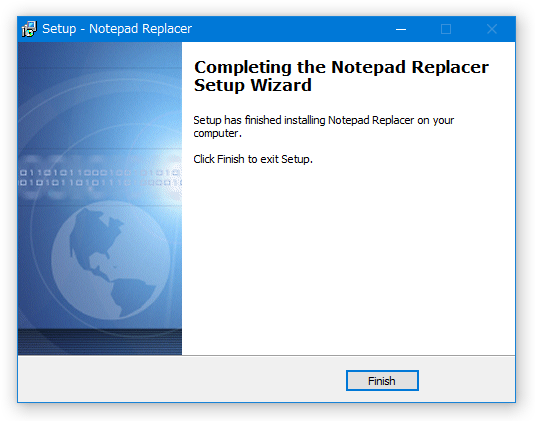Click the "Click Finish to exit Setup." text
This screenshot has height=421, width=535.
point(253,159)
